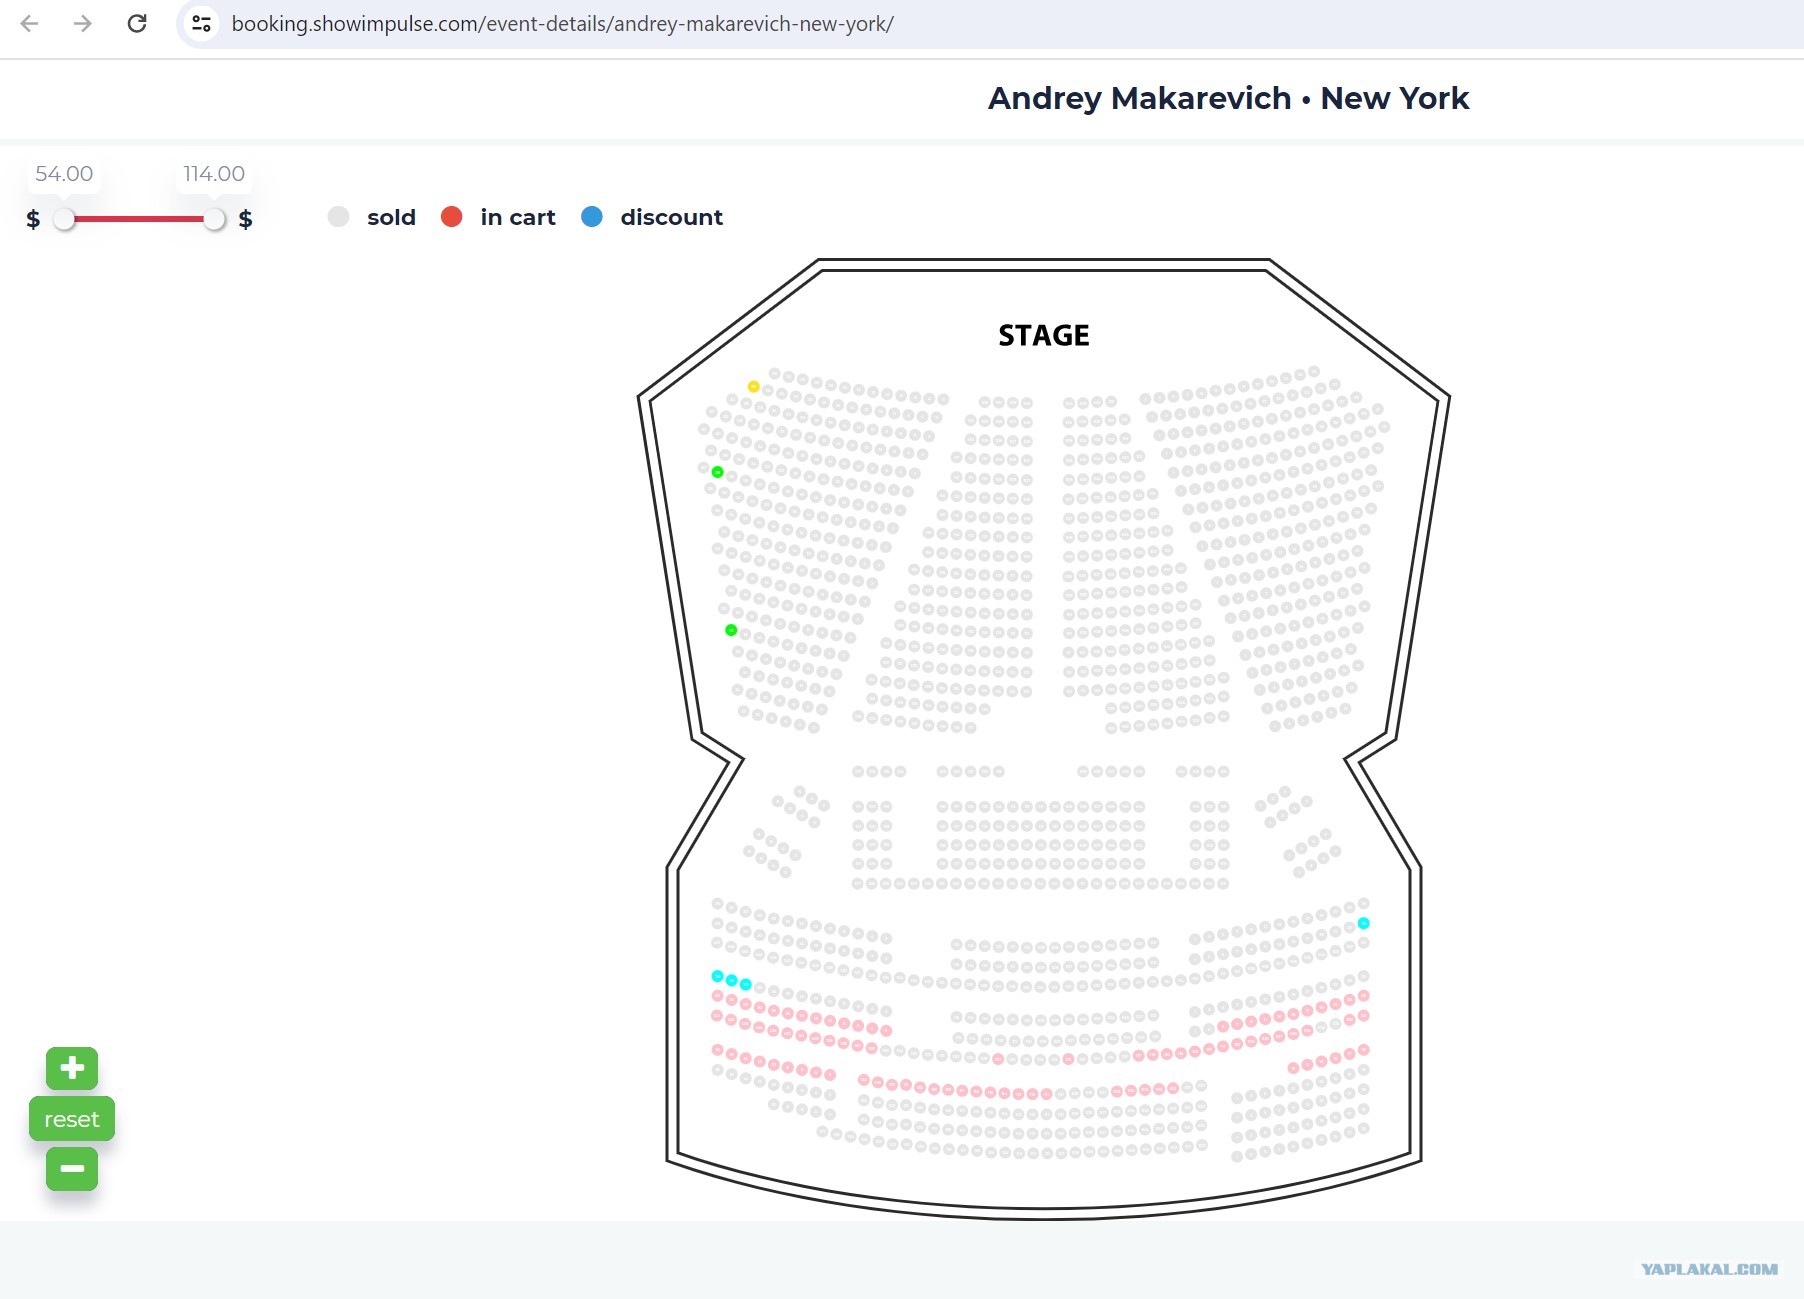Click the minimum price slider handle
The width and height of the screenshot is (1804, 1299).
click(64, 219)
